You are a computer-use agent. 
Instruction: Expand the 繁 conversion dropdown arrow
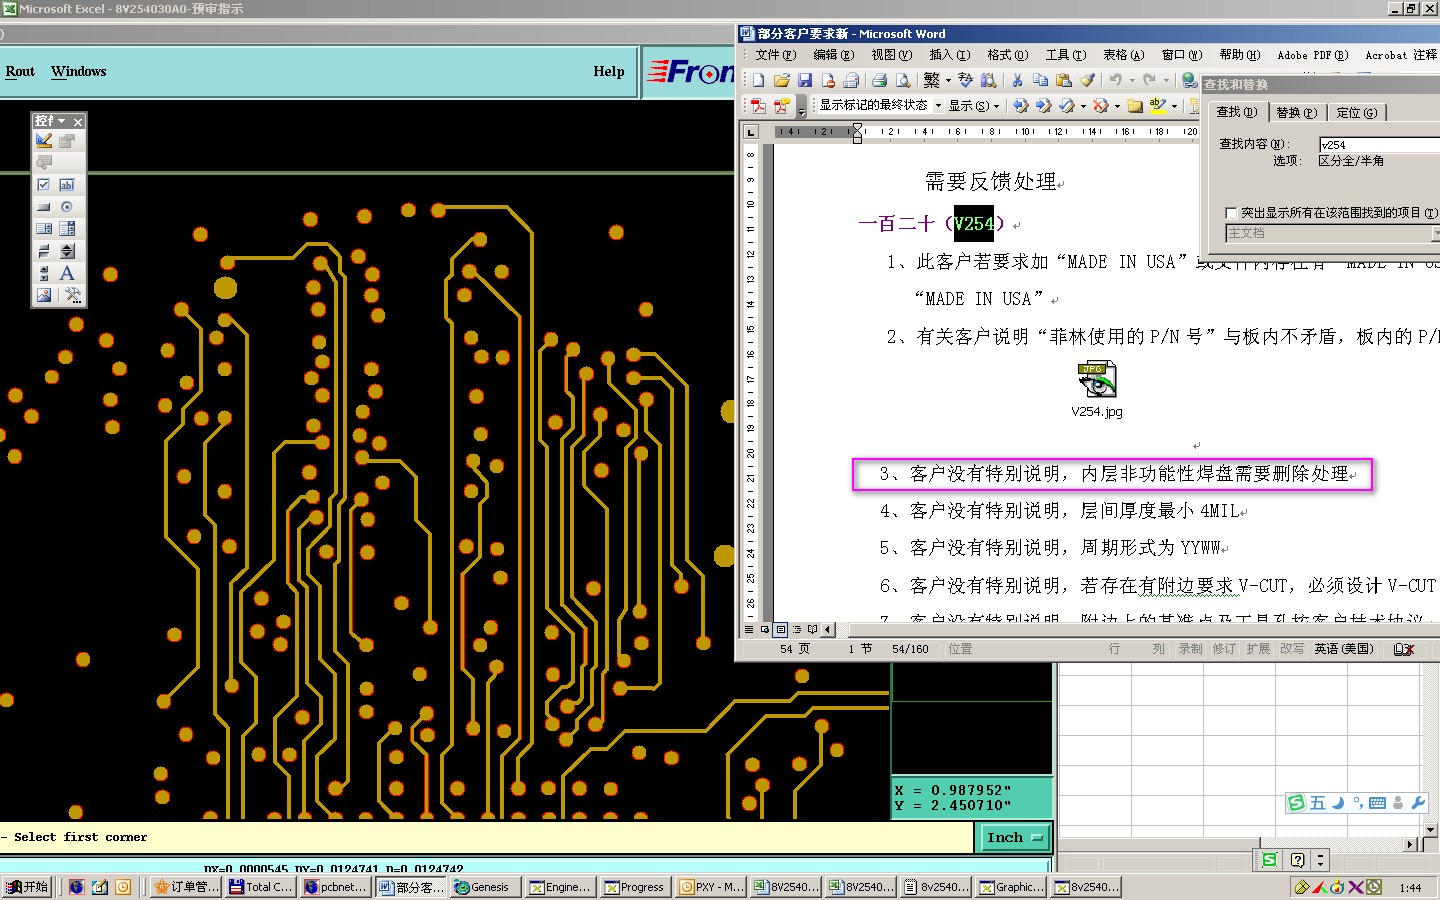pos(948,80)
